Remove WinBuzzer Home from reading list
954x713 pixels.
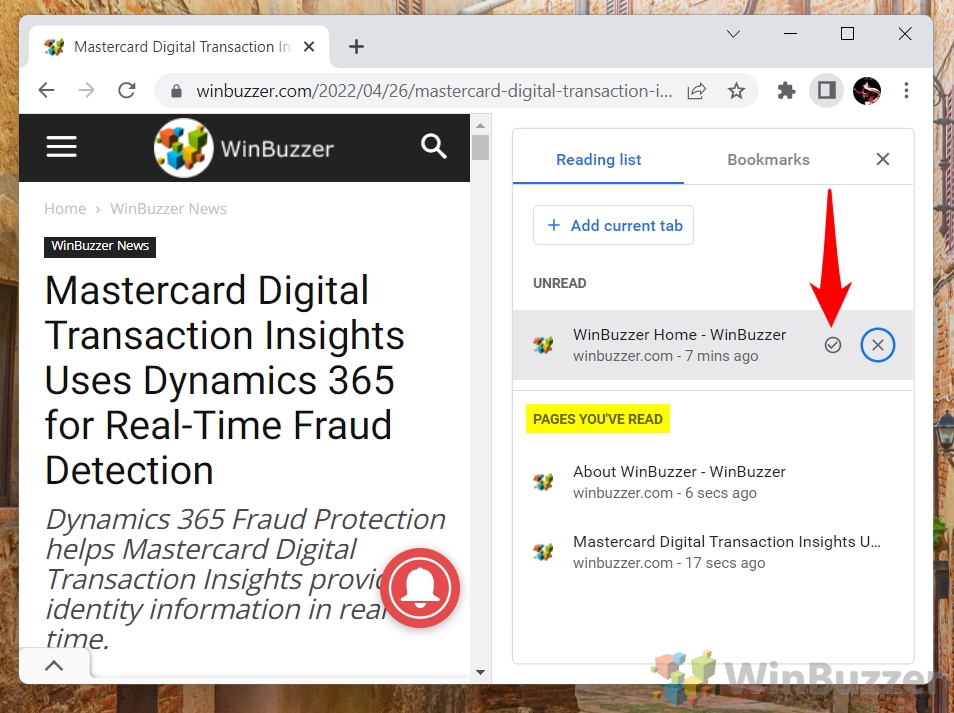point(877,345)
